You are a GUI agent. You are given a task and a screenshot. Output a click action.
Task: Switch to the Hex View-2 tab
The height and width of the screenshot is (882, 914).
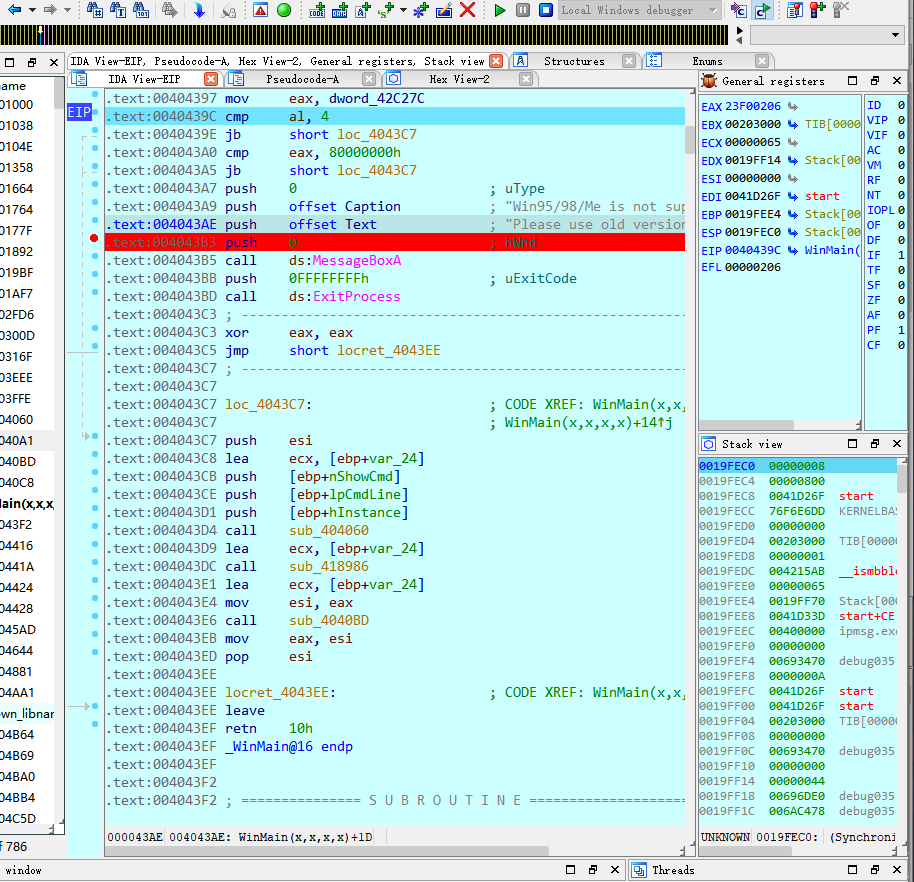pos(458,79)
